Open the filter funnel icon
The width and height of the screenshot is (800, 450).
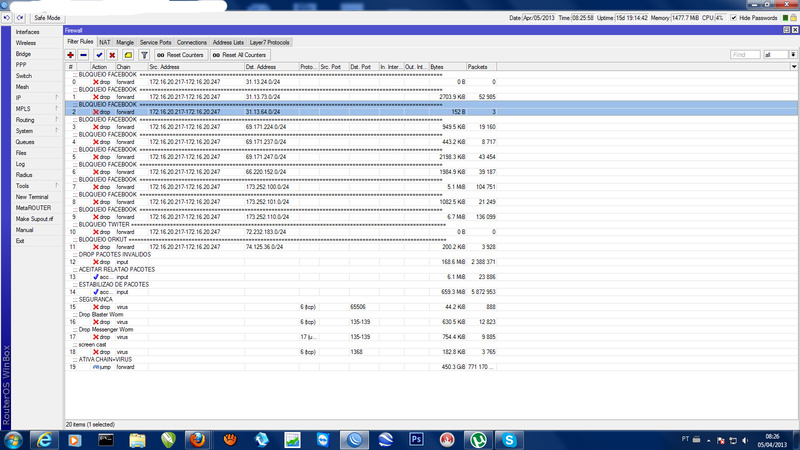[x=144, y=55]
